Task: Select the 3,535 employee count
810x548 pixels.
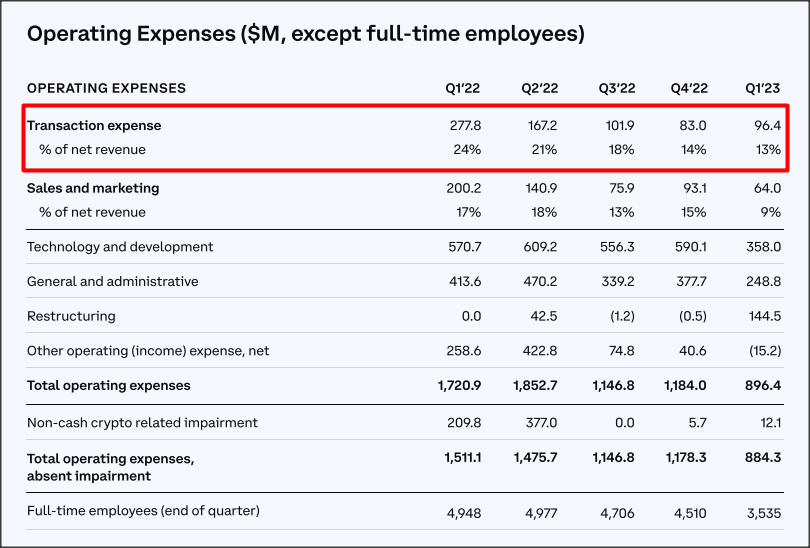Action: pyautogui.click(x=764, y=513)
